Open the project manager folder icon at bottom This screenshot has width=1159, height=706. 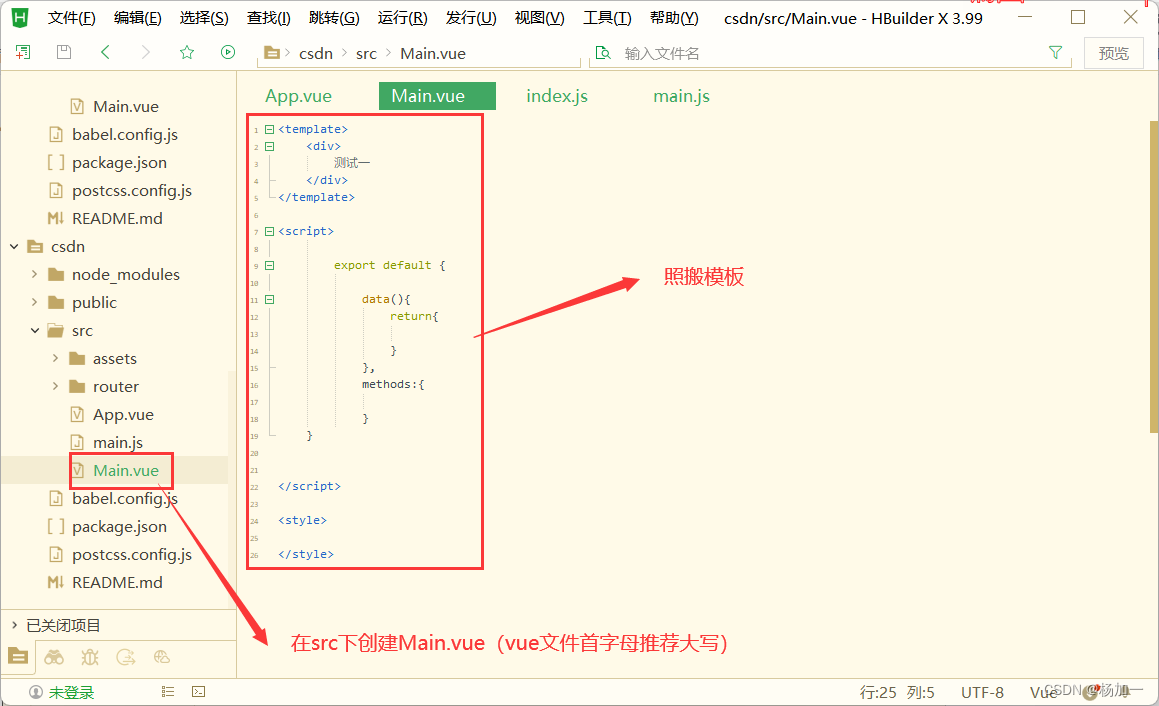(x=18, y=656)
